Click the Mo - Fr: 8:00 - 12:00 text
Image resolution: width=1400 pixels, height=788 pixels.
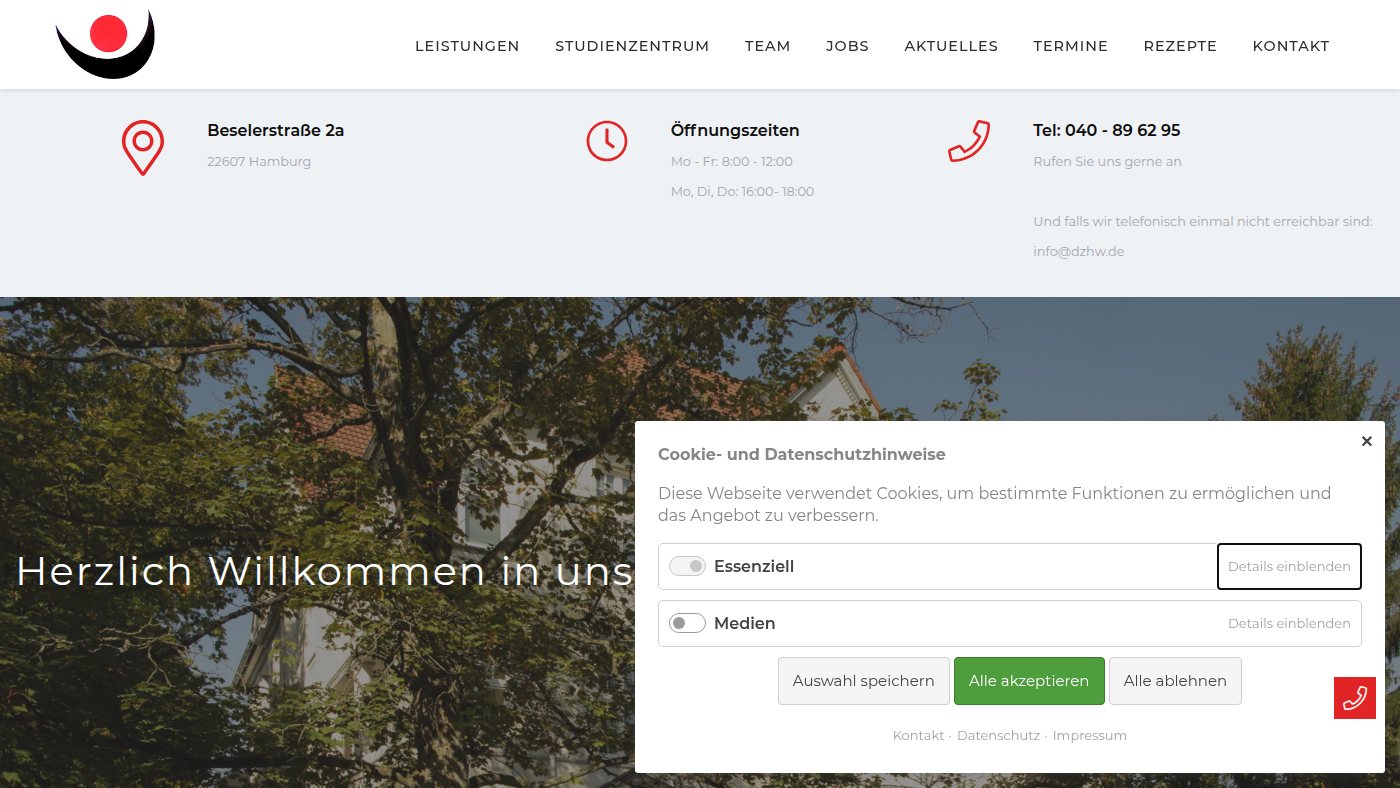pyautogui.click(x=732, y=162)
